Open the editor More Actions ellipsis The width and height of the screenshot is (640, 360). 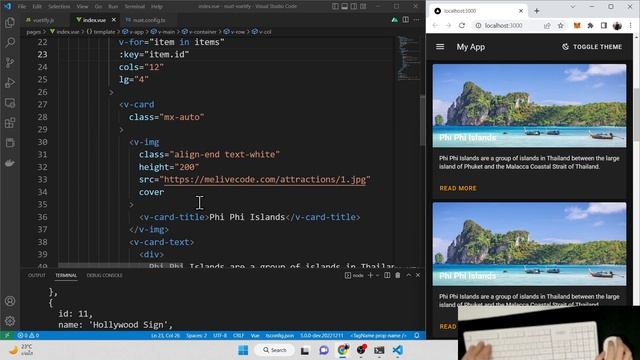coord(416,20)
